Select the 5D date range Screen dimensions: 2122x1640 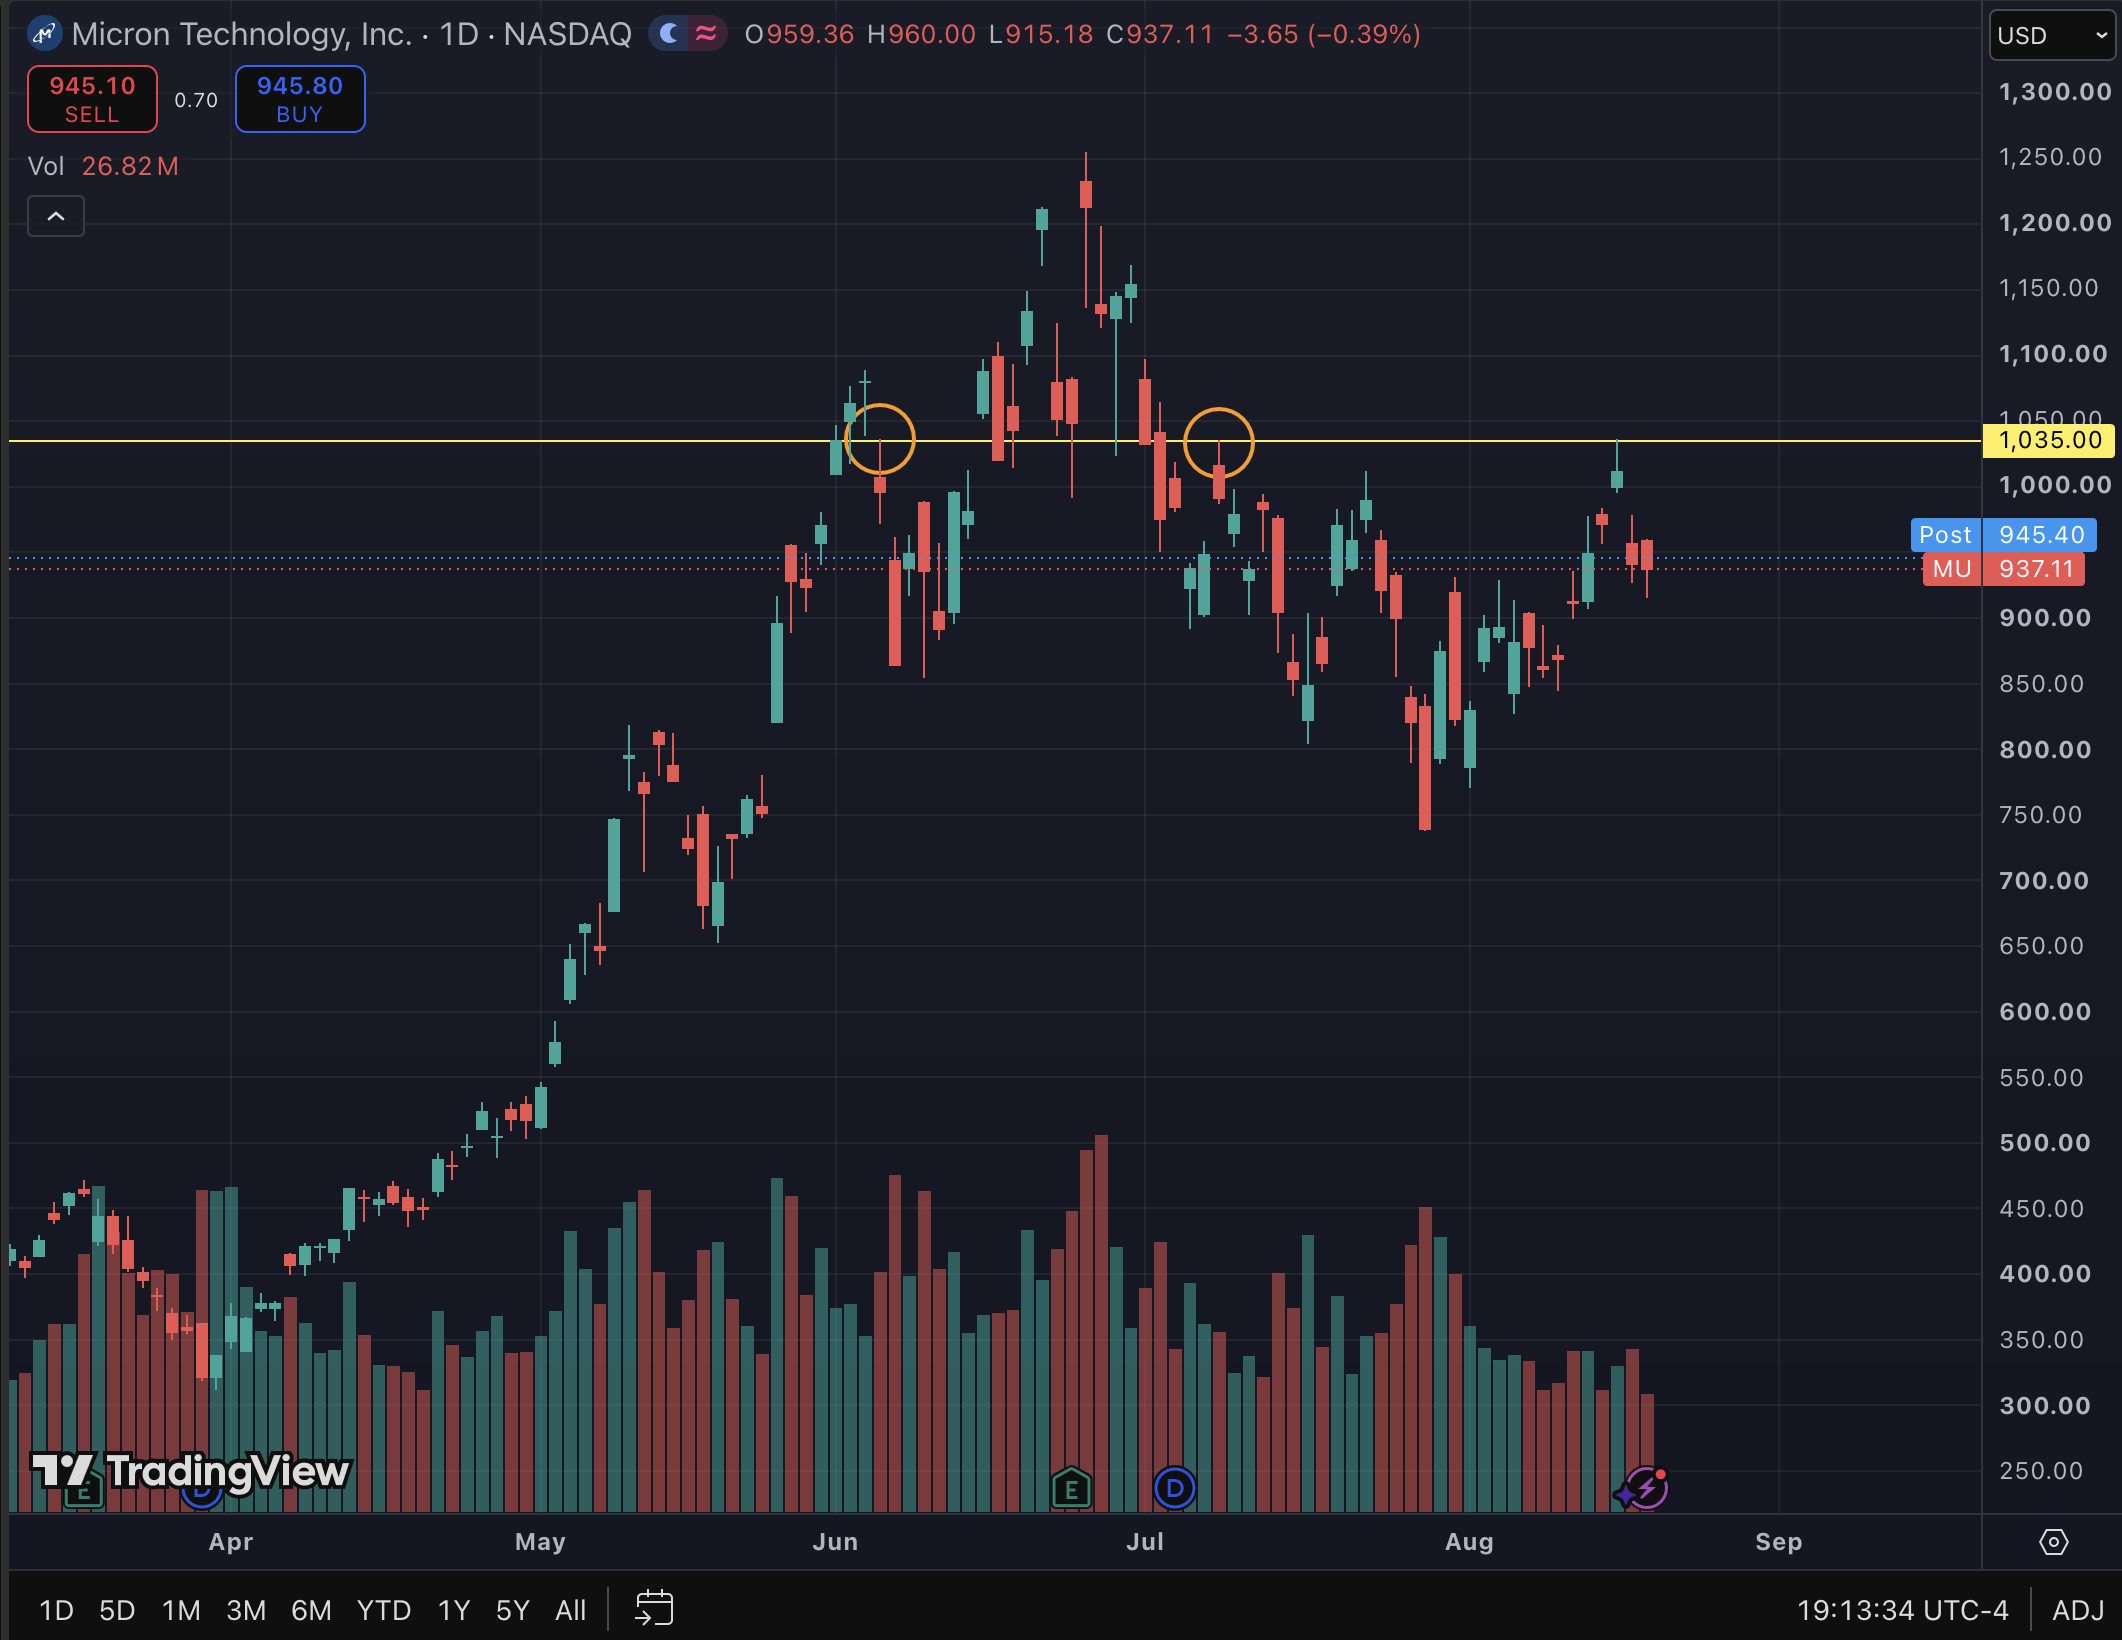point(117,1610)
